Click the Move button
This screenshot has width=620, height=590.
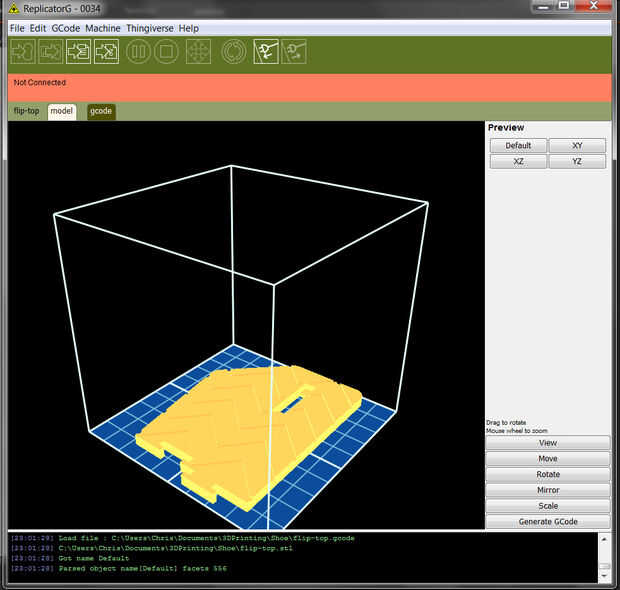tap(548, 459)
